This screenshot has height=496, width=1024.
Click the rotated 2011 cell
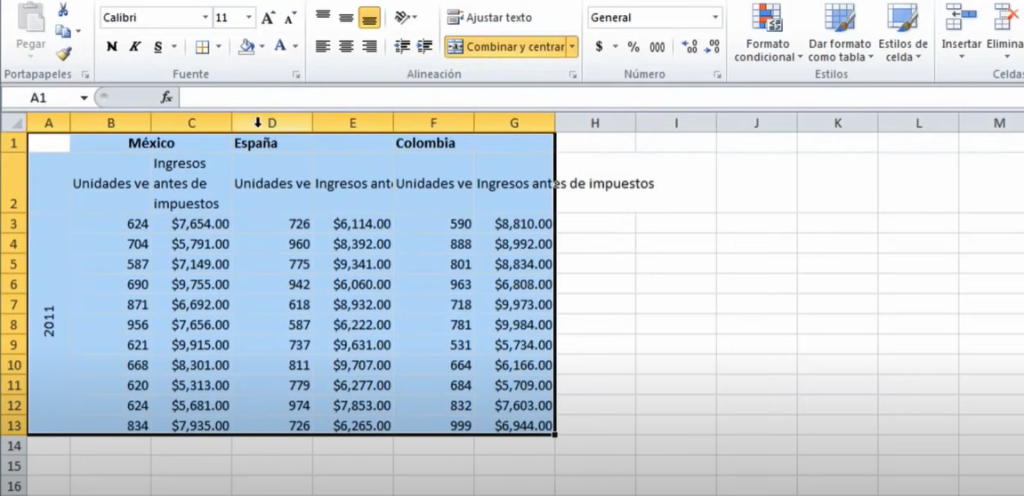[49, 294]
